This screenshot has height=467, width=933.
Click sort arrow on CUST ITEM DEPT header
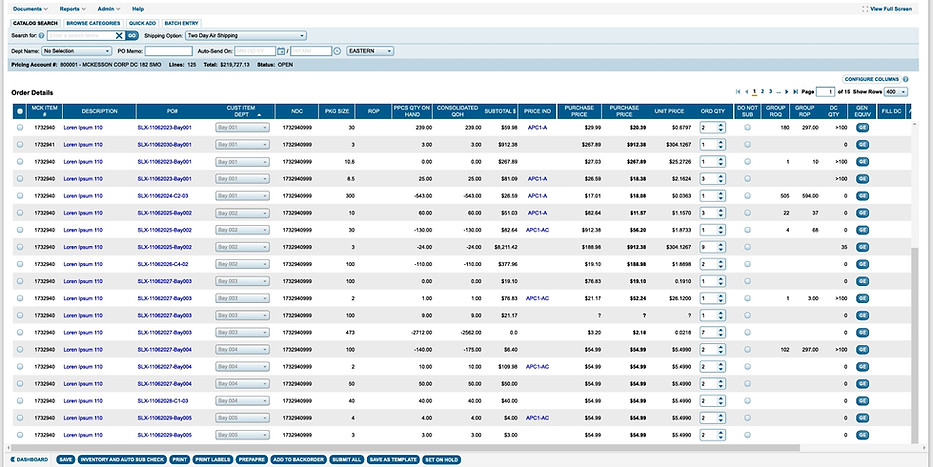click(x=259, y=115)
